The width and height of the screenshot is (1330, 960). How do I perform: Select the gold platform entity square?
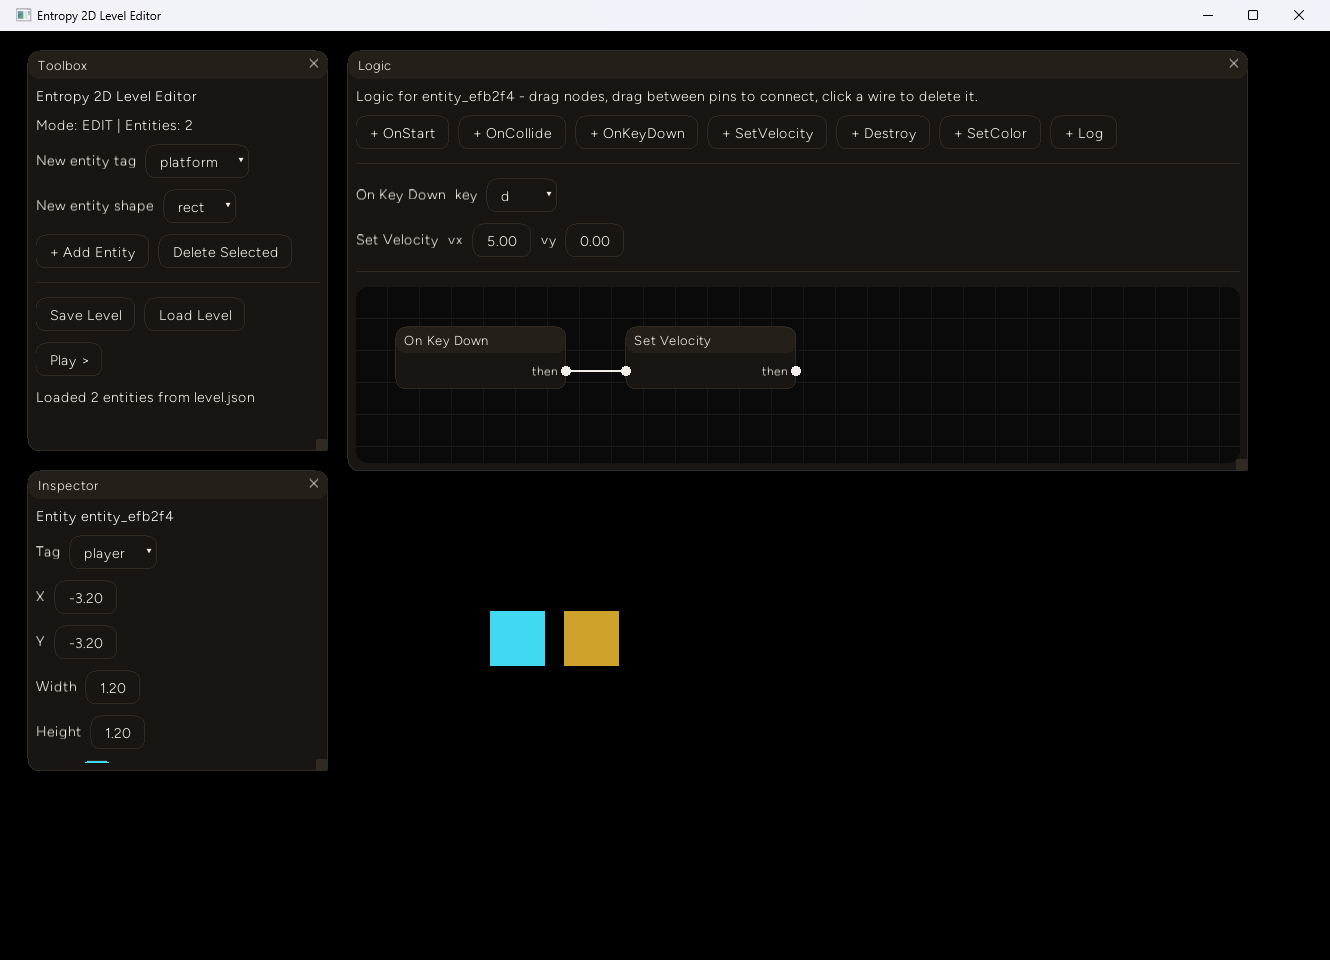click(x=591, y=638)
